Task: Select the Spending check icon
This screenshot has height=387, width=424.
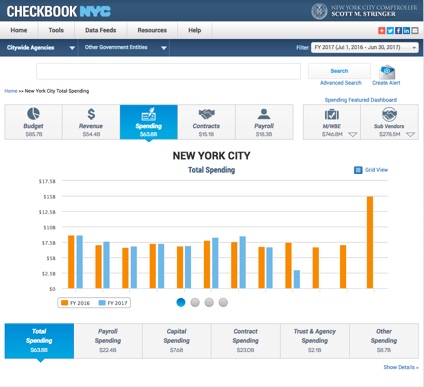Action: pyautogui.click(x=149, y=114)
